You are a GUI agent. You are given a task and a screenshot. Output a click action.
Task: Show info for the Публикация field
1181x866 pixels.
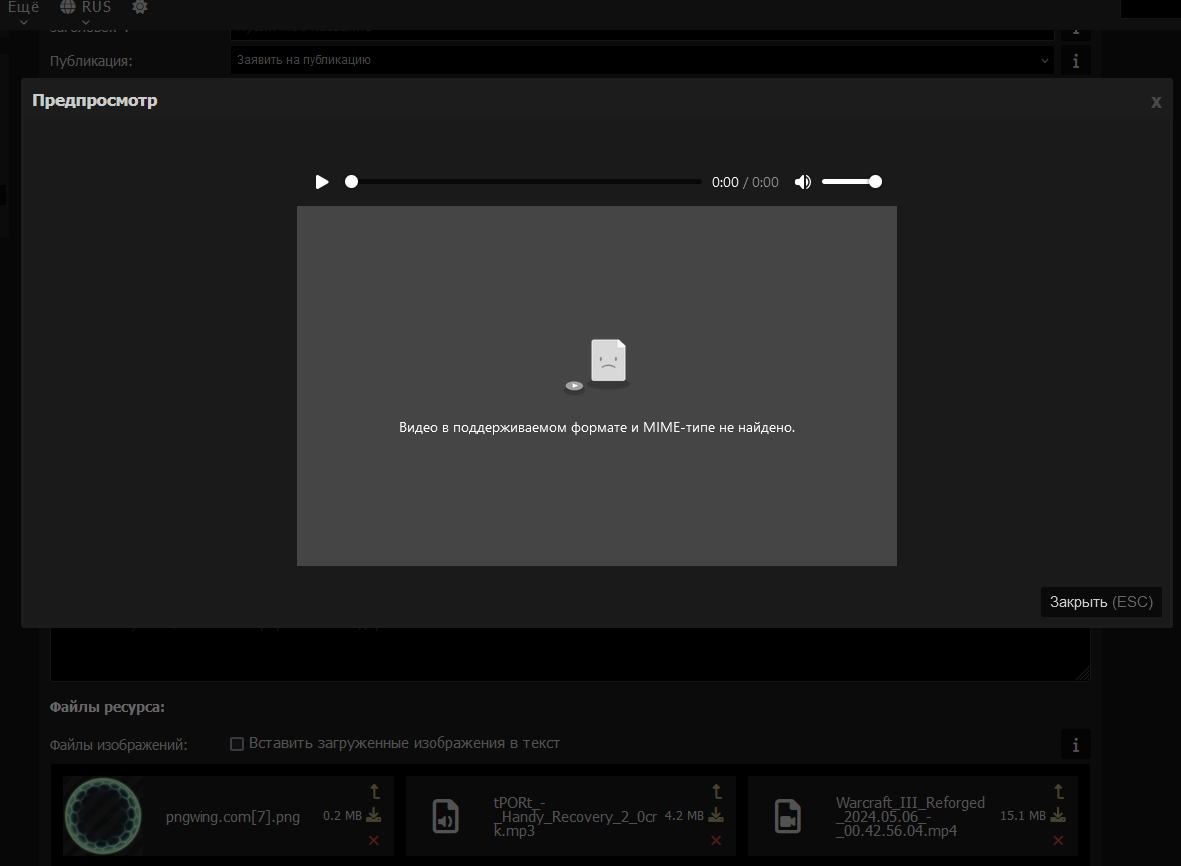coord(1076,61)
